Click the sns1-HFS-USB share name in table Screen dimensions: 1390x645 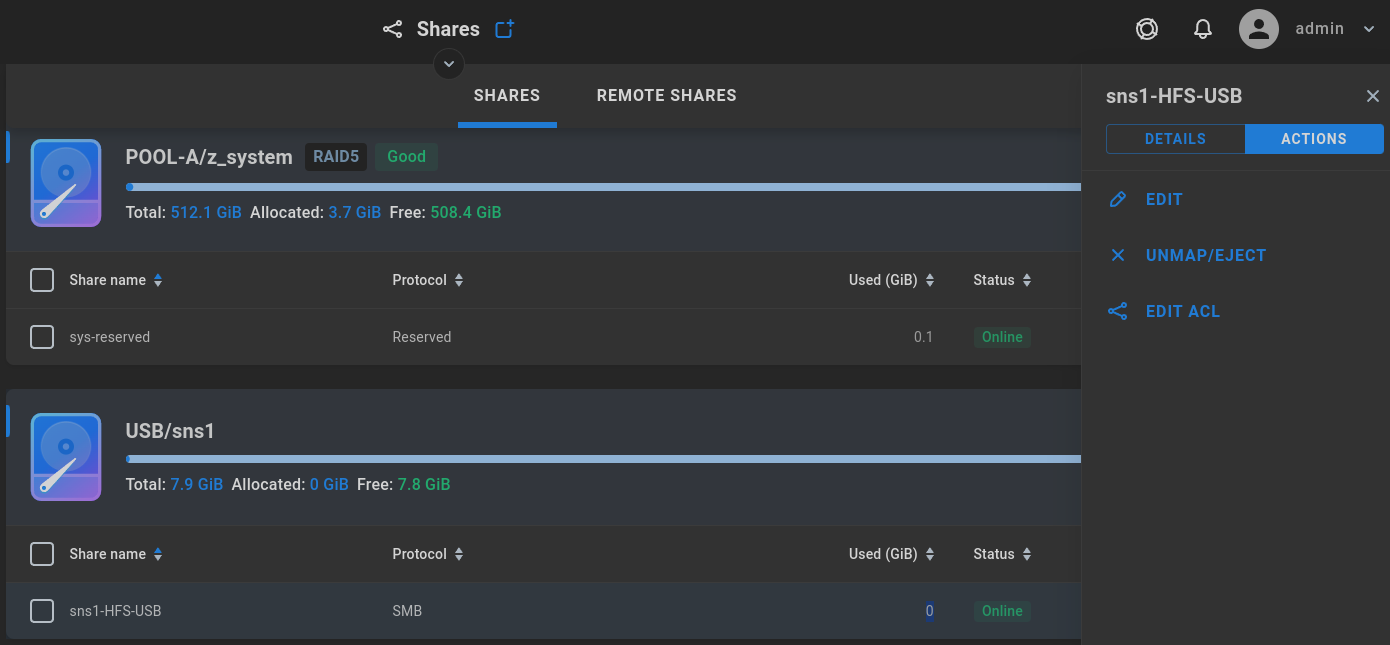[x=115, y=611]
